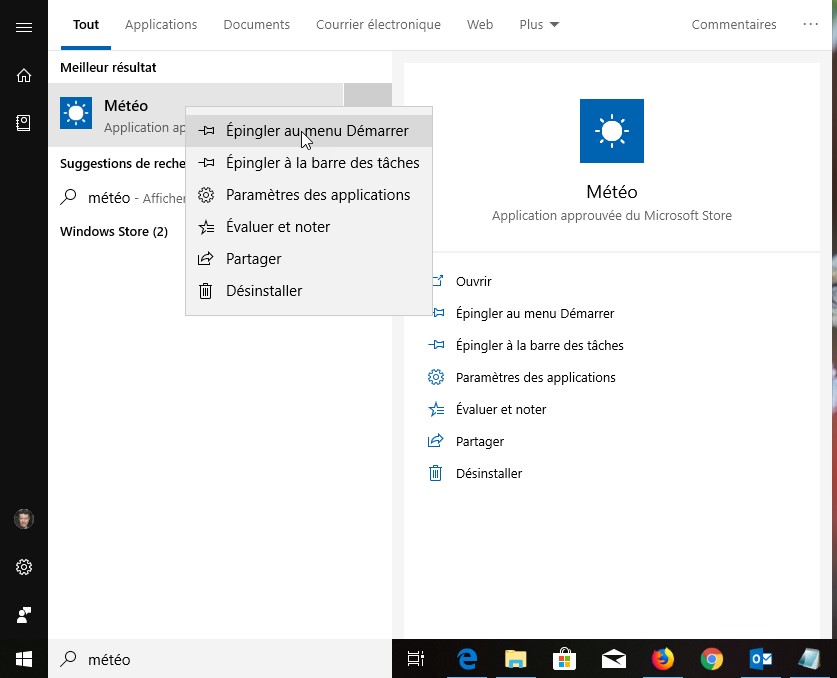
Task: Select Épingler à la barre des tâches in context menu
Action: pyautogui.click(x=322, y=163)
